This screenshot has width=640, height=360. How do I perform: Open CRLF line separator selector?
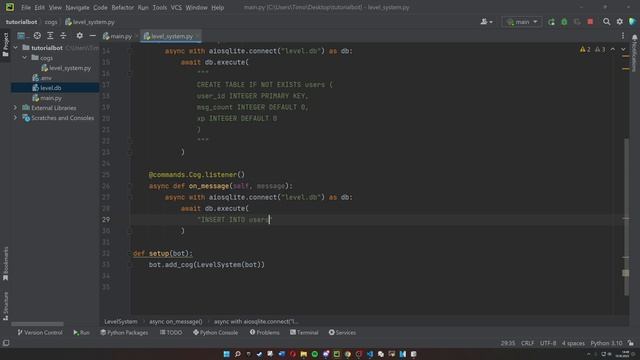527,343
